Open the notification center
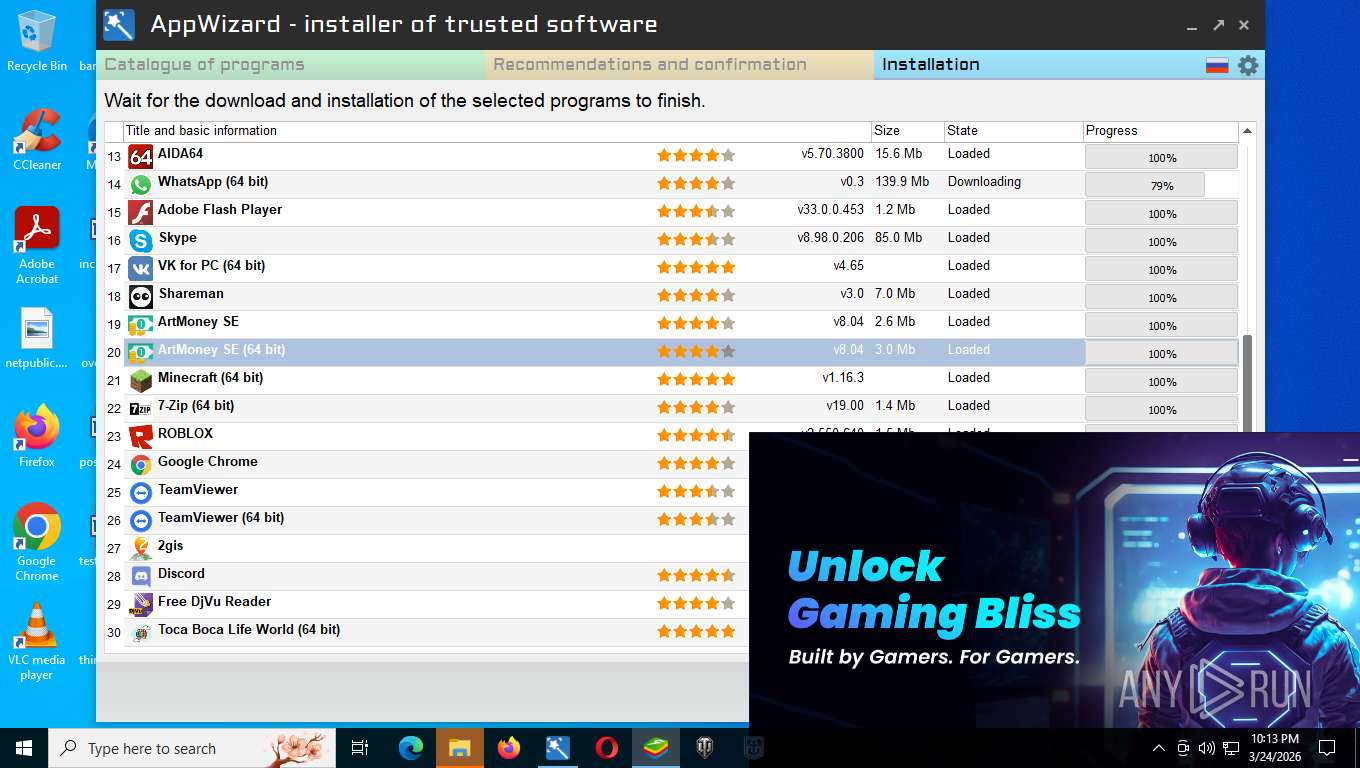The image size is (1360, 768). pyautogui.click(x=1327, y=748)
